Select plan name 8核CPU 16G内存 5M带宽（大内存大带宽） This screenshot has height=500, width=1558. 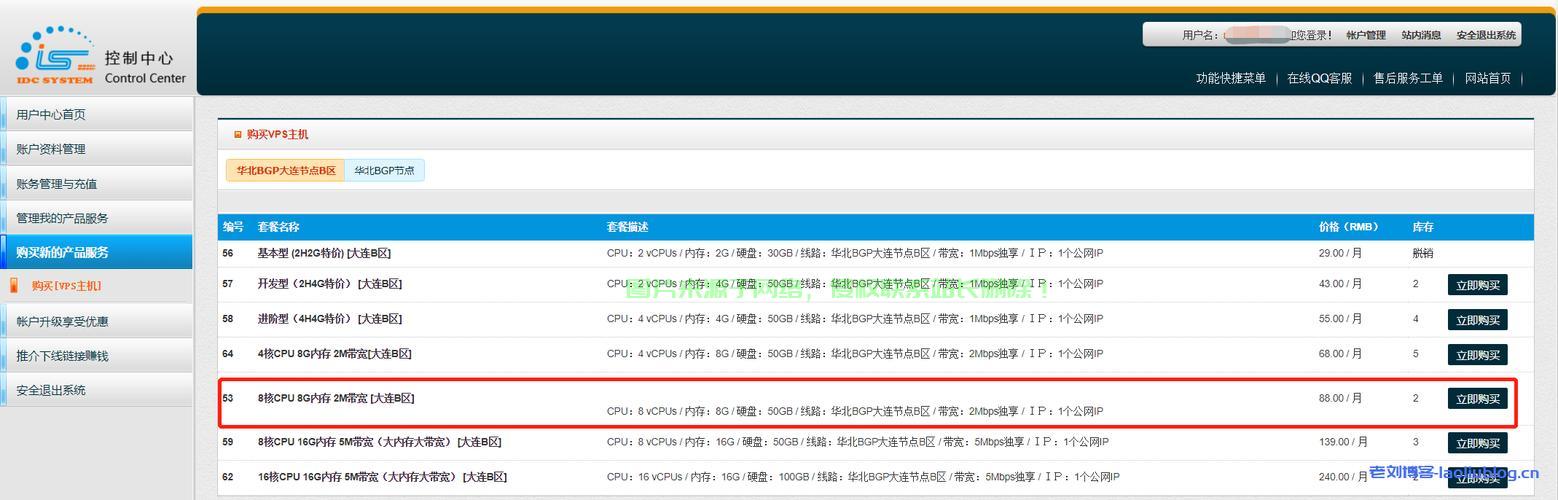pyautogui.click(x=379, y=442)
